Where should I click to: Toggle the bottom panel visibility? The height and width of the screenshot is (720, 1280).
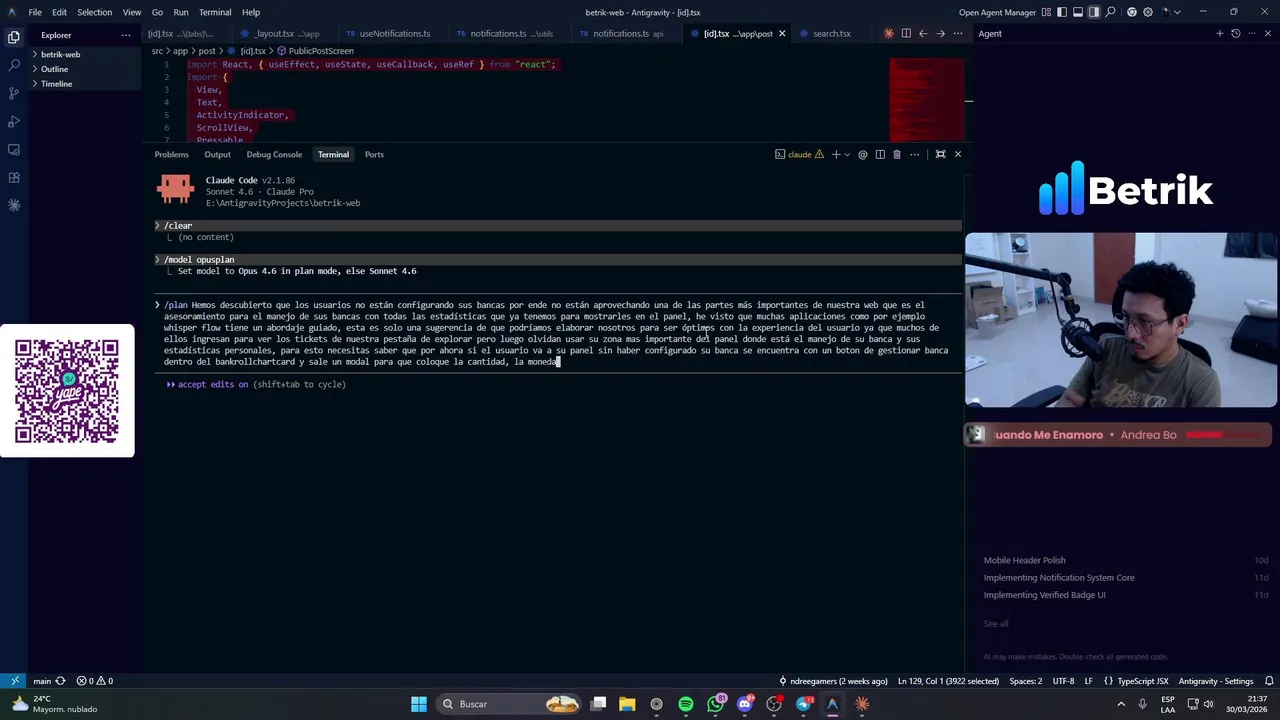pyautogui.click(x=1078, y=12)
